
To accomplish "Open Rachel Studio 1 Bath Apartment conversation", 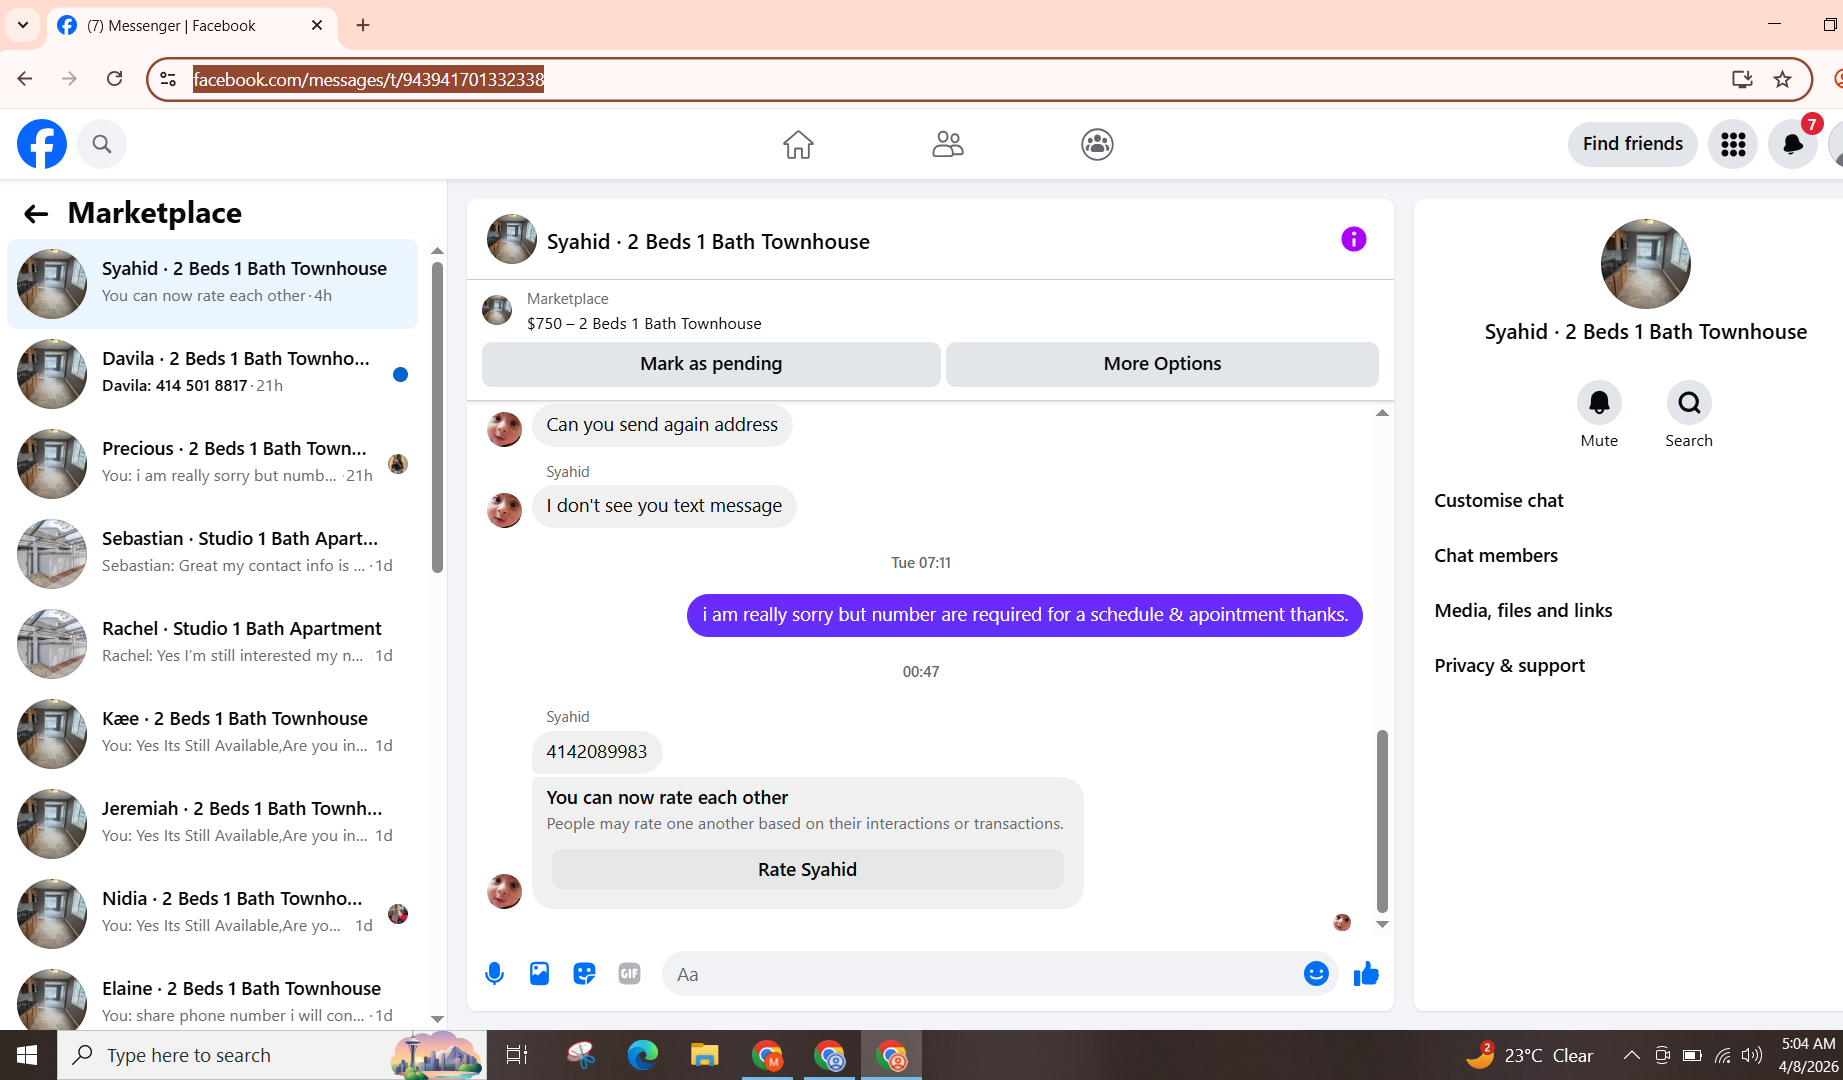I will point(212,643).
